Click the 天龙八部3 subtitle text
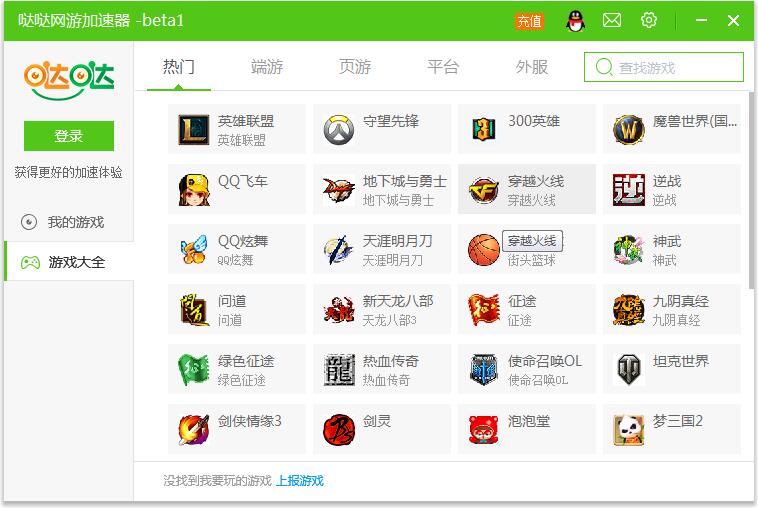This screenshot has height=508, width=758. point(390,320)
